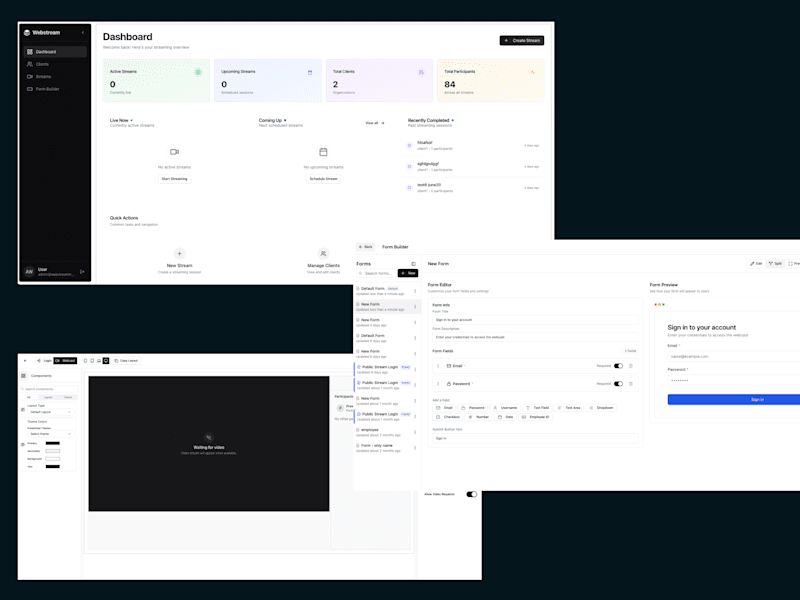Open the Layout Type dropdown

(50, 412)
